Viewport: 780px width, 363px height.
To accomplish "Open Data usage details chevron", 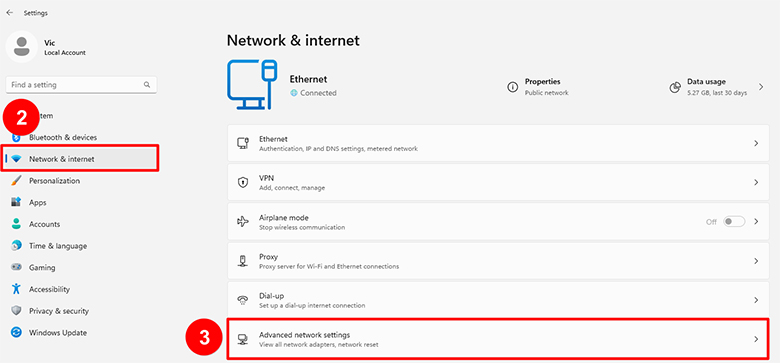I will (x=761, y=87).
